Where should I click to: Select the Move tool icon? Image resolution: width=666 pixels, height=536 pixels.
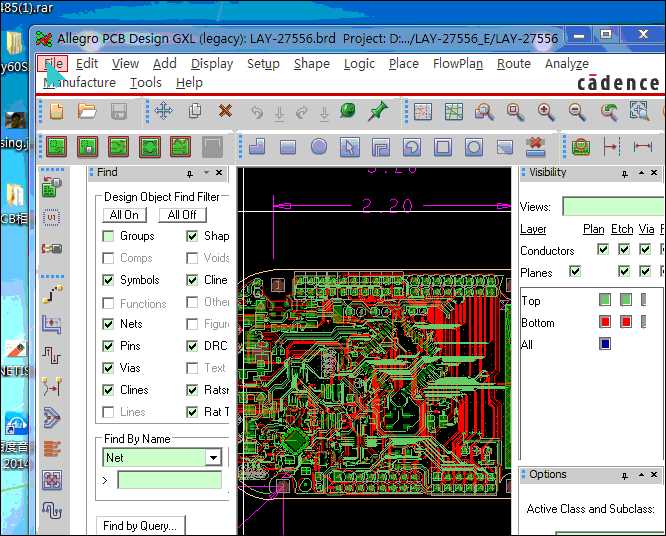164,111
